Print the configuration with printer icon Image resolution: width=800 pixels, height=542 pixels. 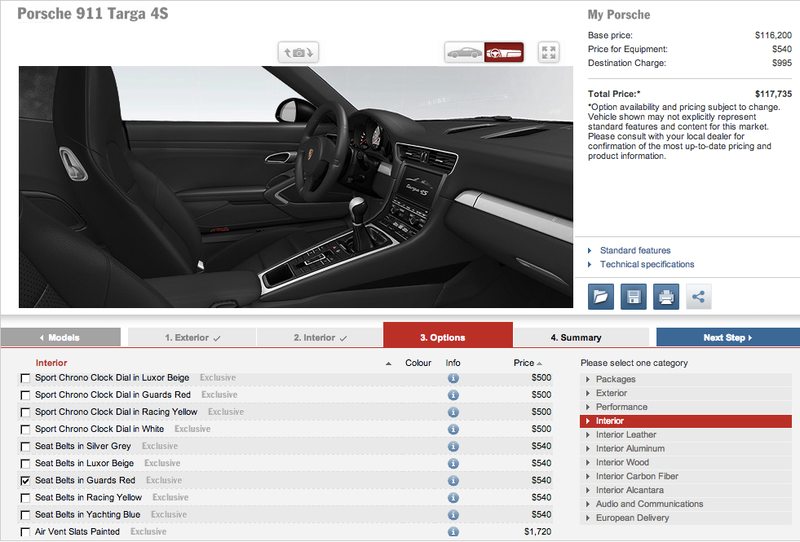pos(666,297)
